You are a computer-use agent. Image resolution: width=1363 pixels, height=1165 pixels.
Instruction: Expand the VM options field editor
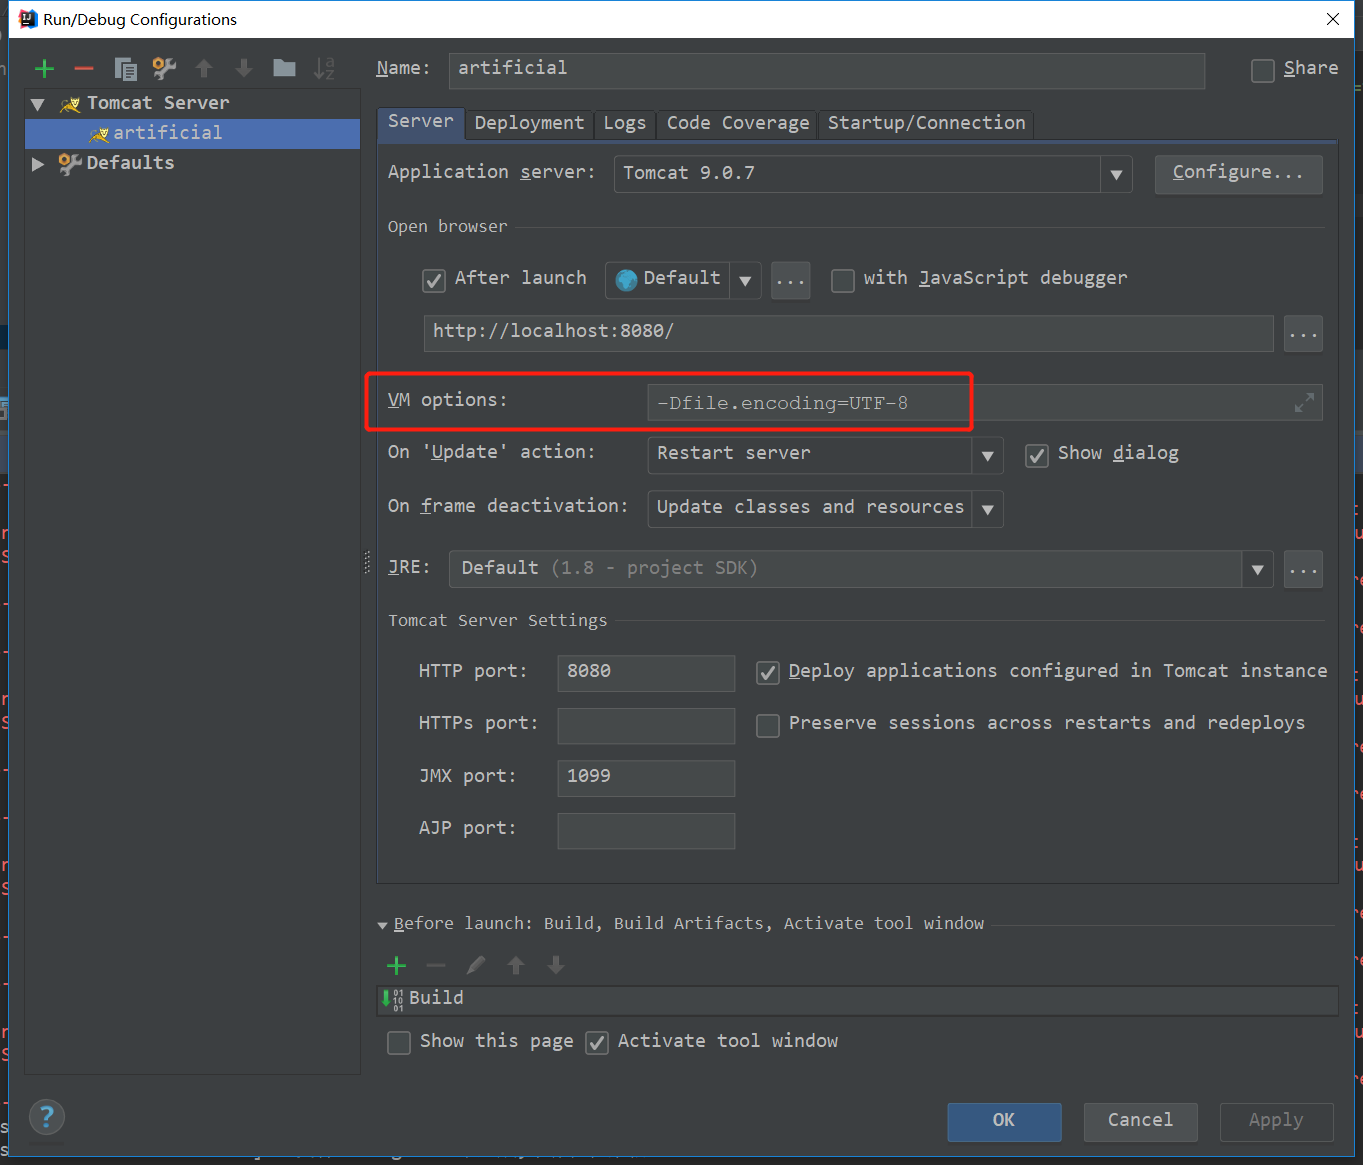click(x=1304, y=403)
